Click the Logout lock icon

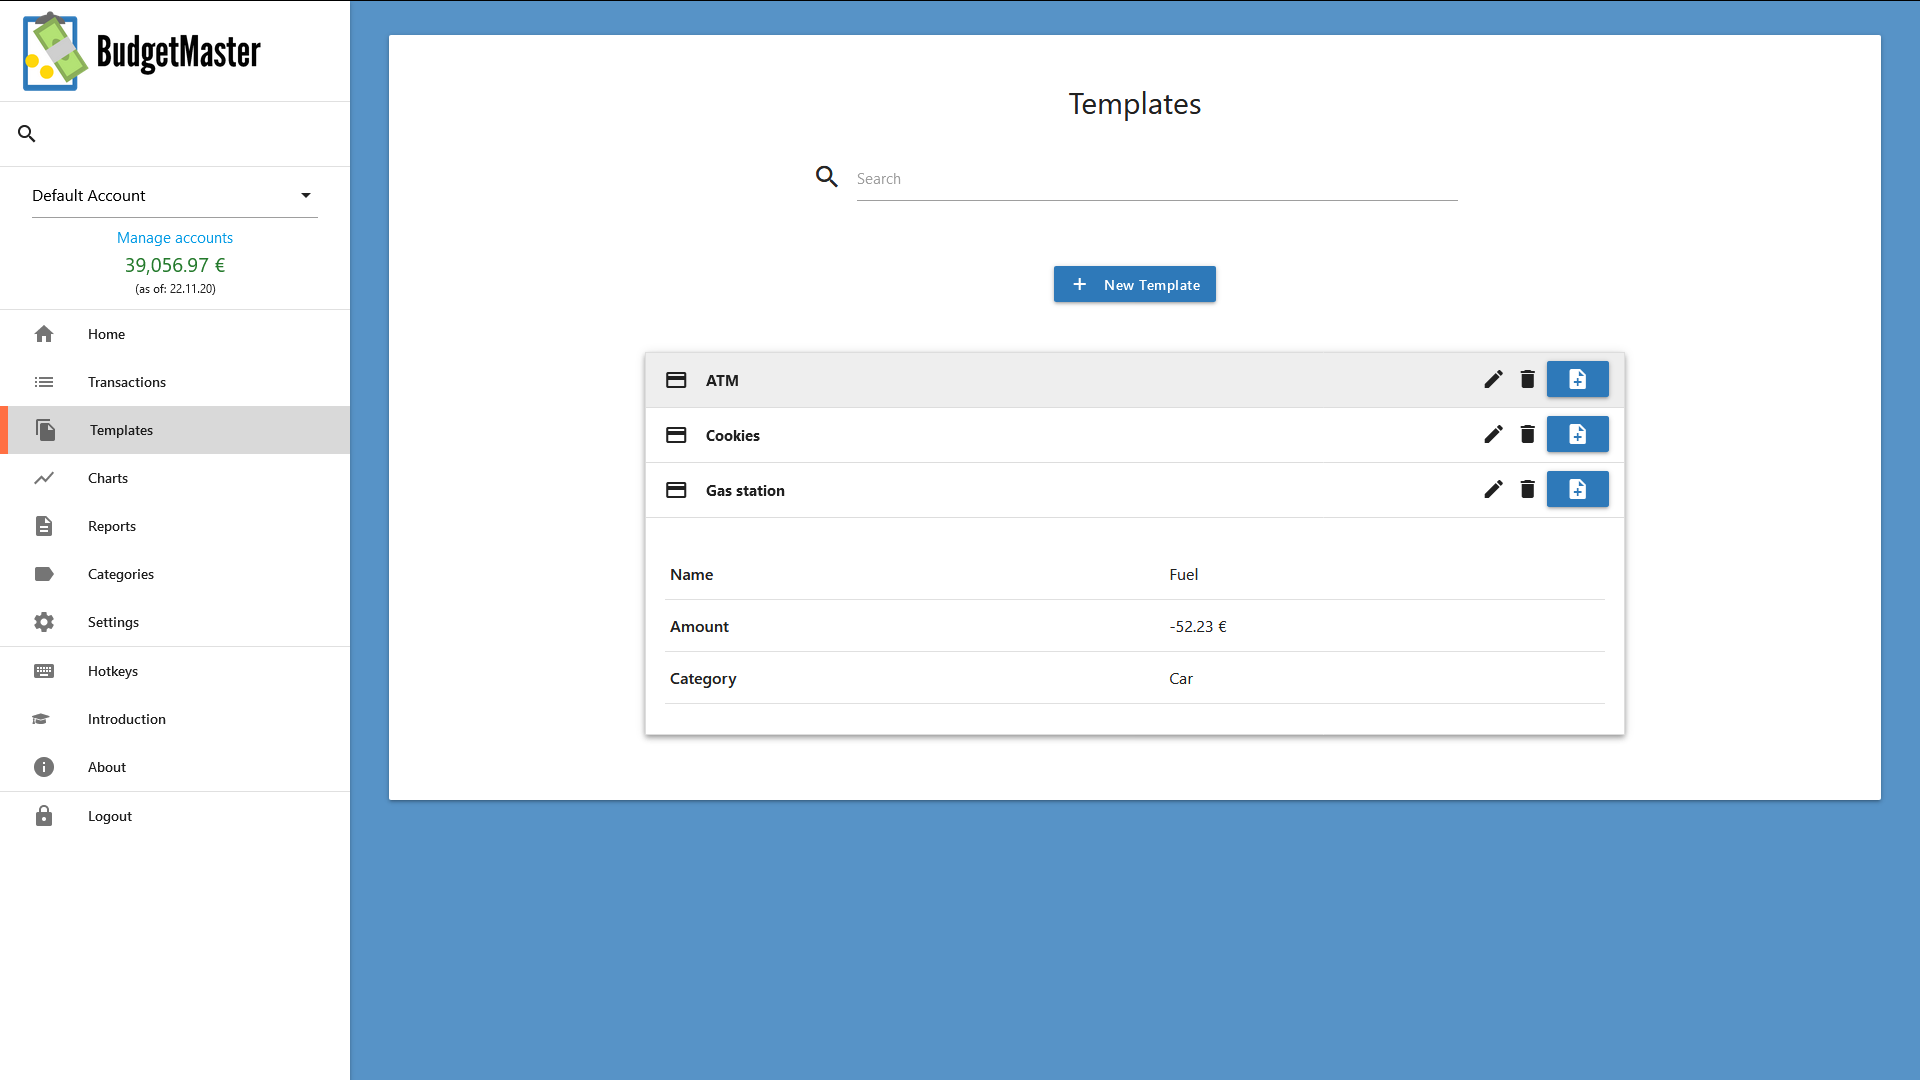(44, 816)
